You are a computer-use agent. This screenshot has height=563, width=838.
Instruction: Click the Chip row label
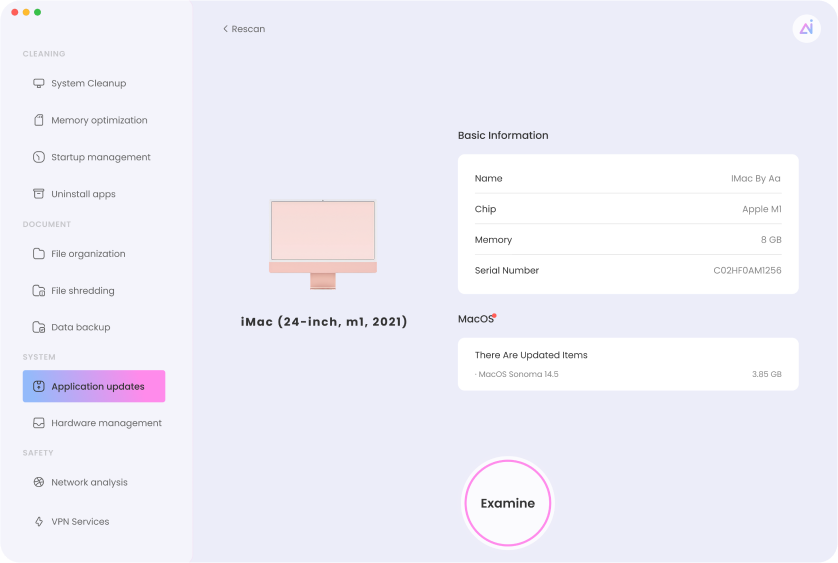pos(485,209)
